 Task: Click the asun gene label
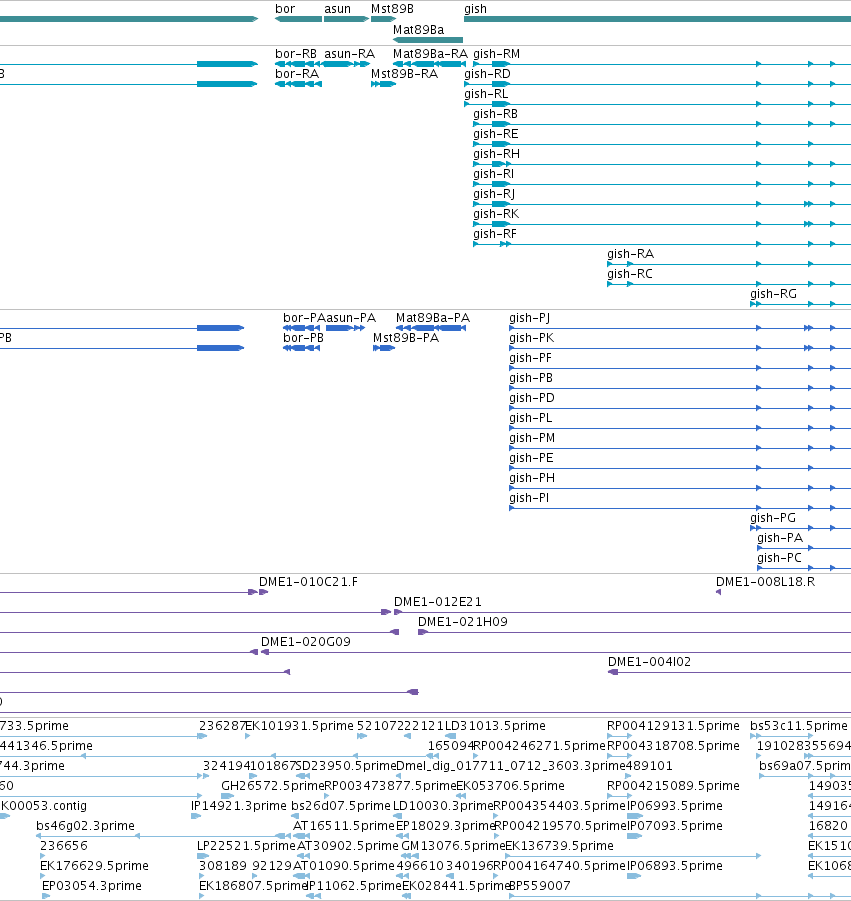pyautogui.click(x=337, y=9)
